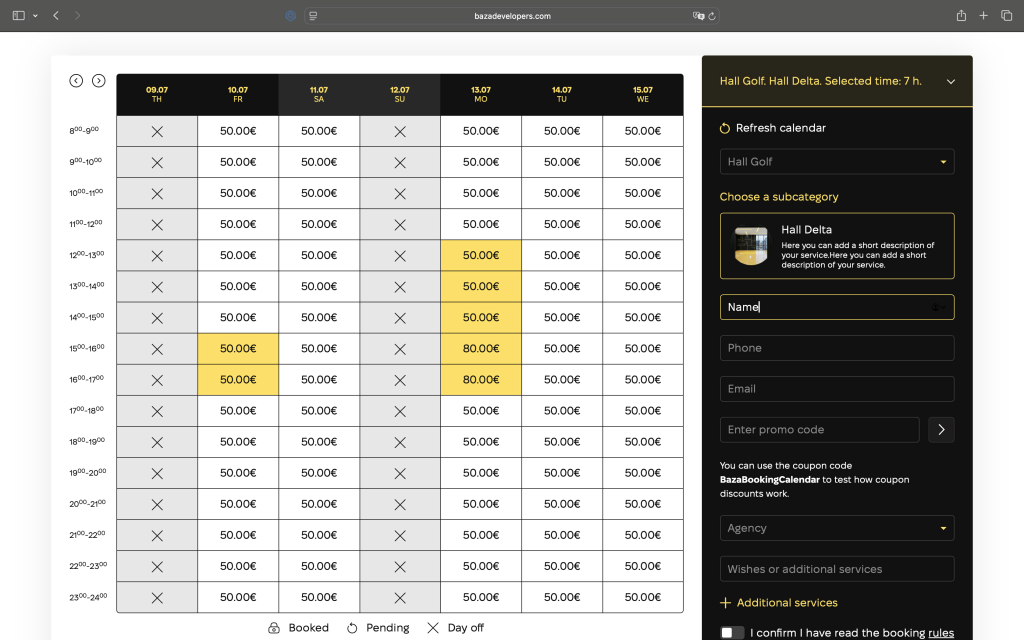
Task: Click the Pending legend icon
Action: (352, 628)
